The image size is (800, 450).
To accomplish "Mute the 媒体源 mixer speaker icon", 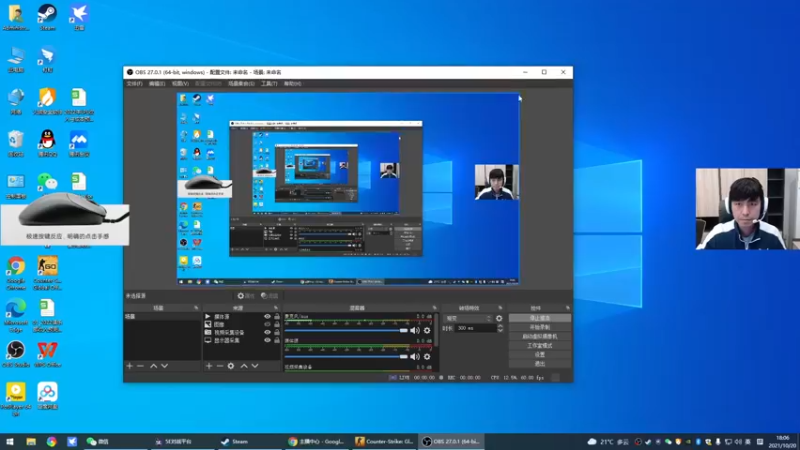I will 415,357.
